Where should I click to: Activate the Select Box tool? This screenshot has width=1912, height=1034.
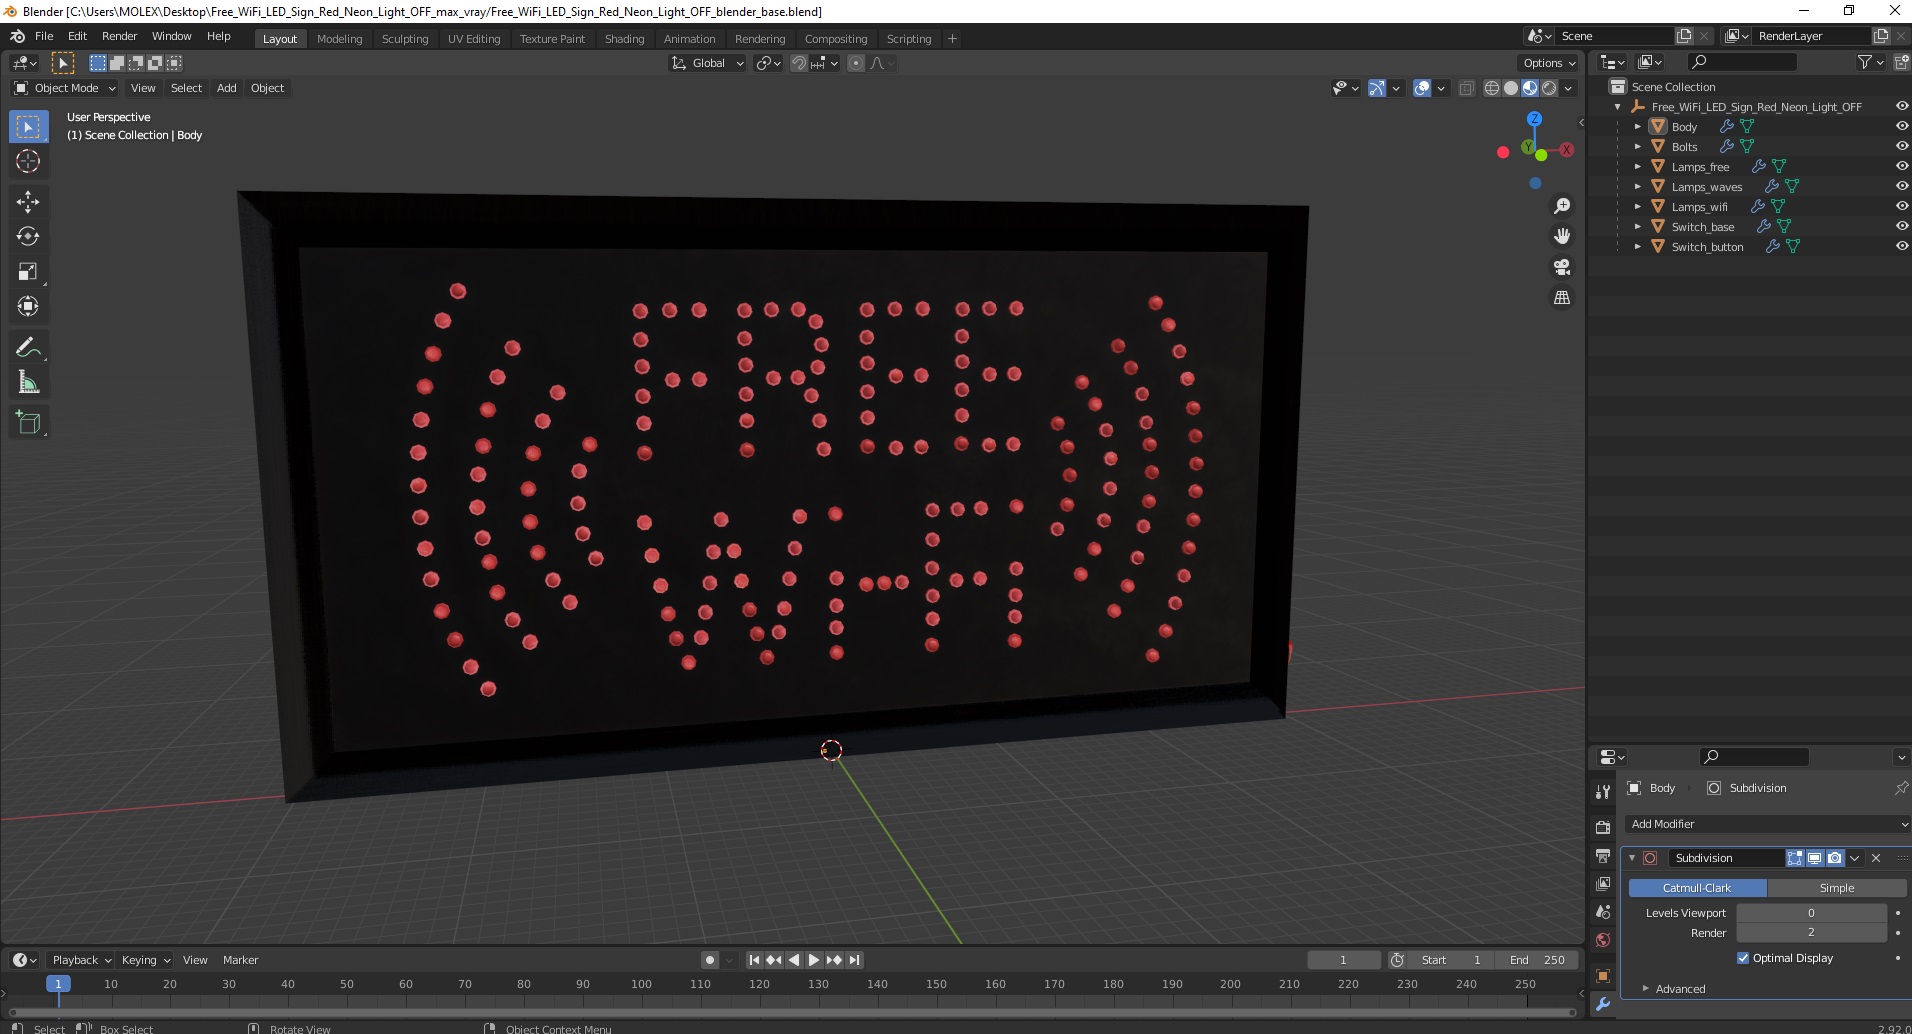tap(28, 127)
